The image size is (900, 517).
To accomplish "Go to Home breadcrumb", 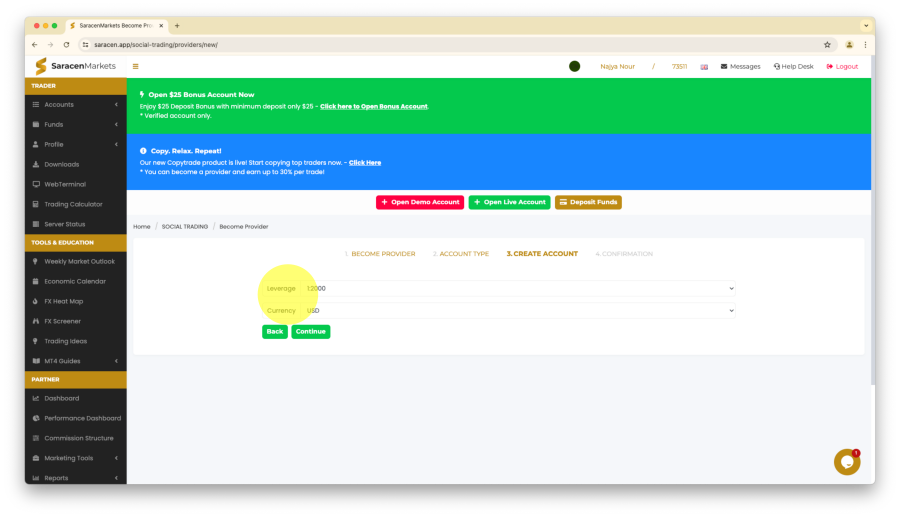I will (142, 227).
